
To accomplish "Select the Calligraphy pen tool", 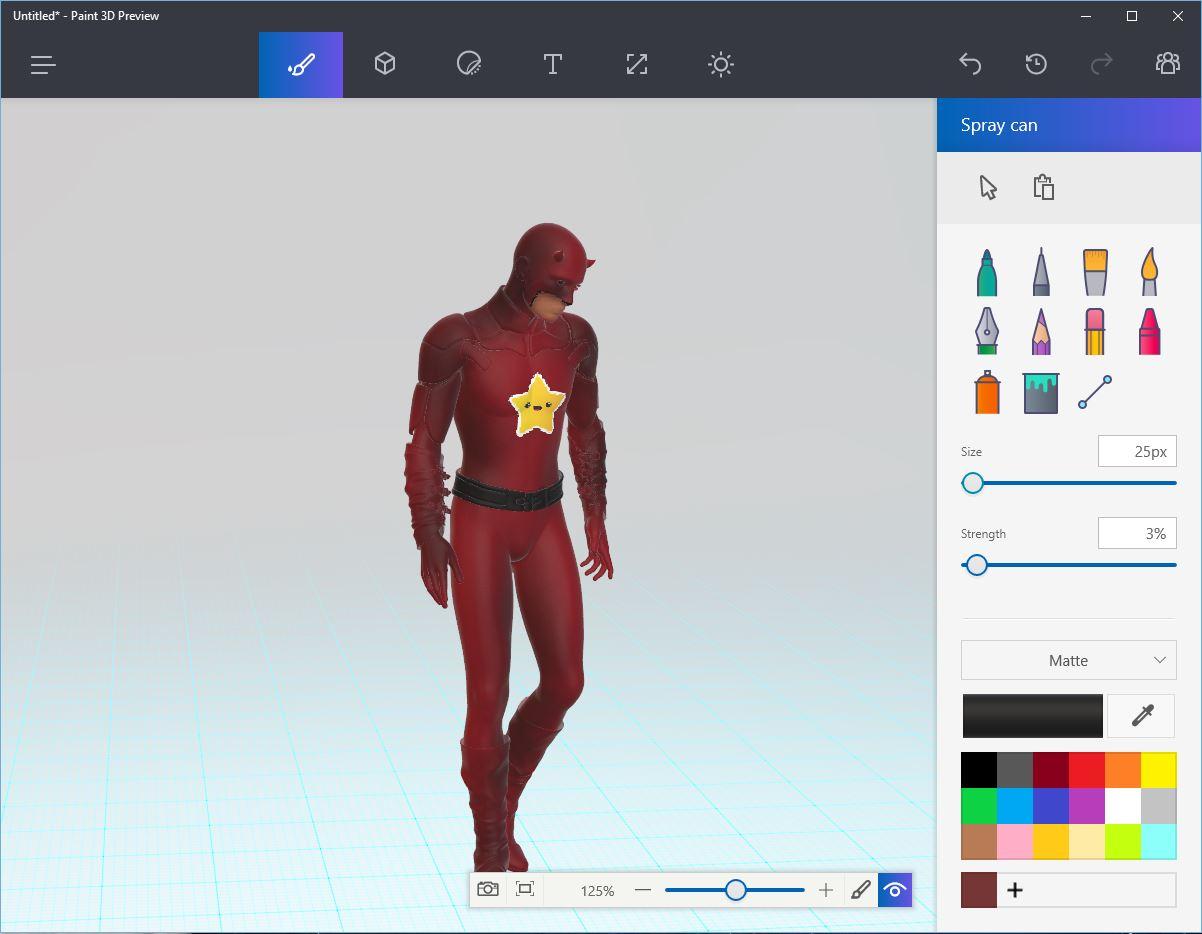I will pyautogui.click(x=1041, y=273).
